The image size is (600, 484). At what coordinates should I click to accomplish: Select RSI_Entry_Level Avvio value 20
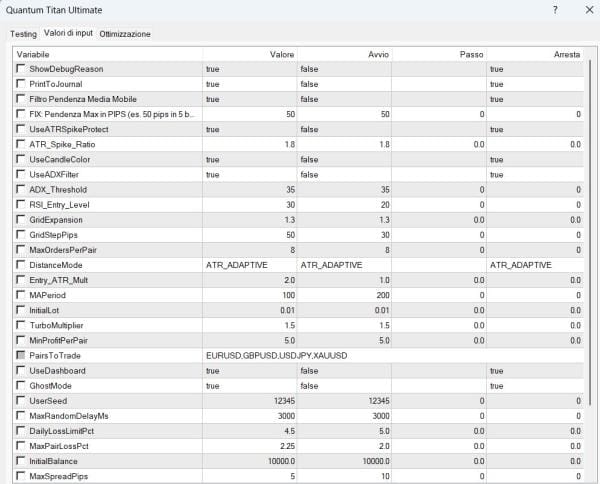pyautogui.click(x=344, y=205)
